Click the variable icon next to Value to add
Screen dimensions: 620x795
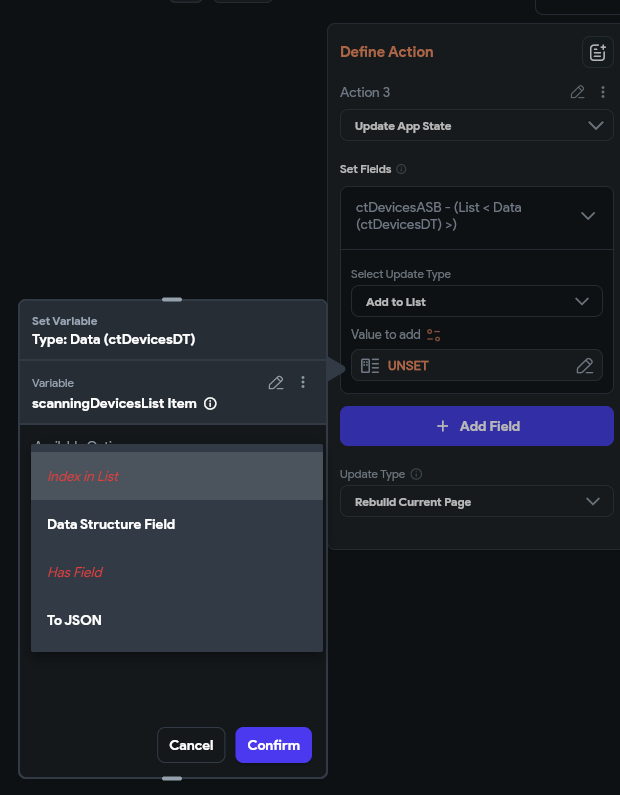point(434,335)
